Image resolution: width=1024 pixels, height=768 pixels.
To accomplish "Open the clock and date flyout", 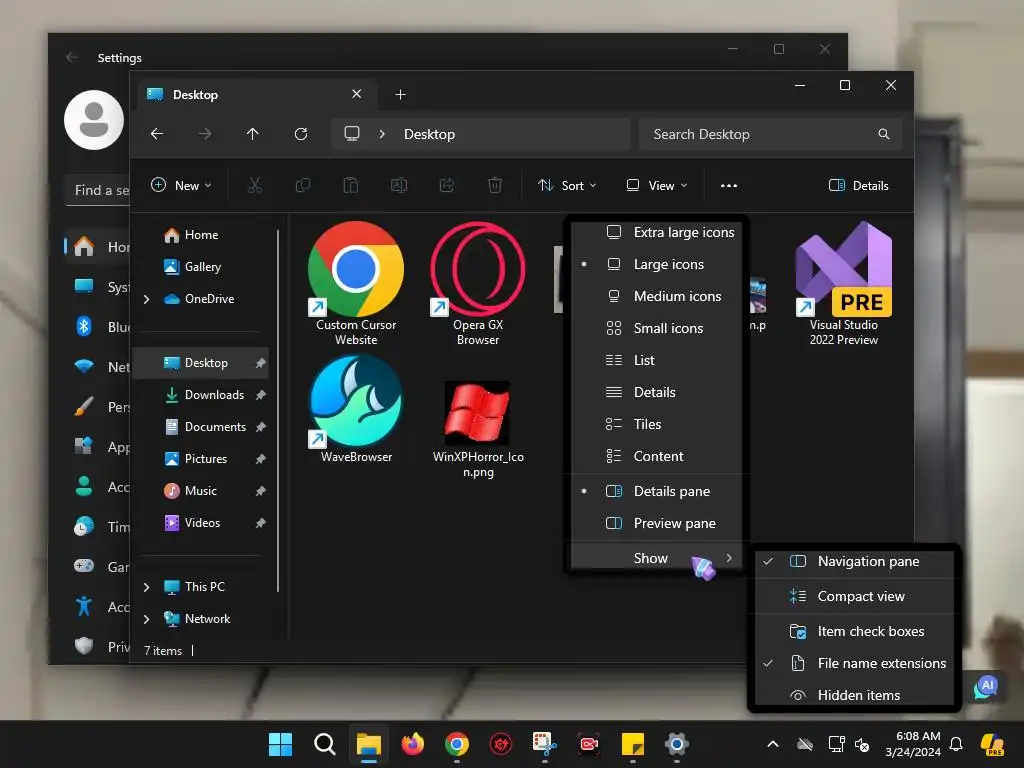I will coord(913,744).
